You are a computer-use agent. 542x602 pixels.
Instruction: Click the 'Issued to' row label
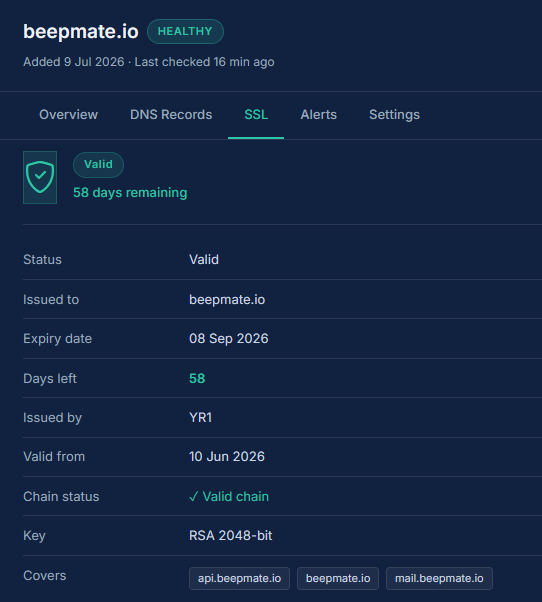[x=51, y=299]
